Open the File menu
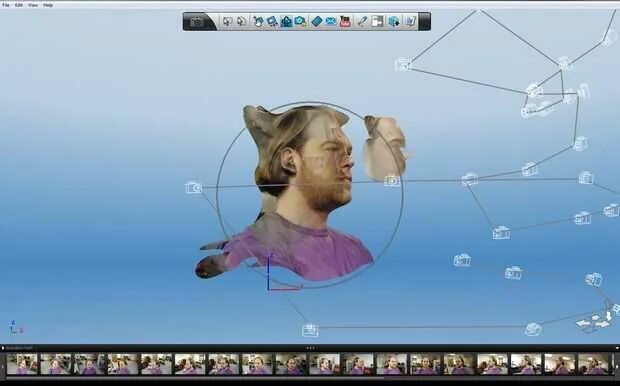This screenshot has width=620, height=386. 6,5
